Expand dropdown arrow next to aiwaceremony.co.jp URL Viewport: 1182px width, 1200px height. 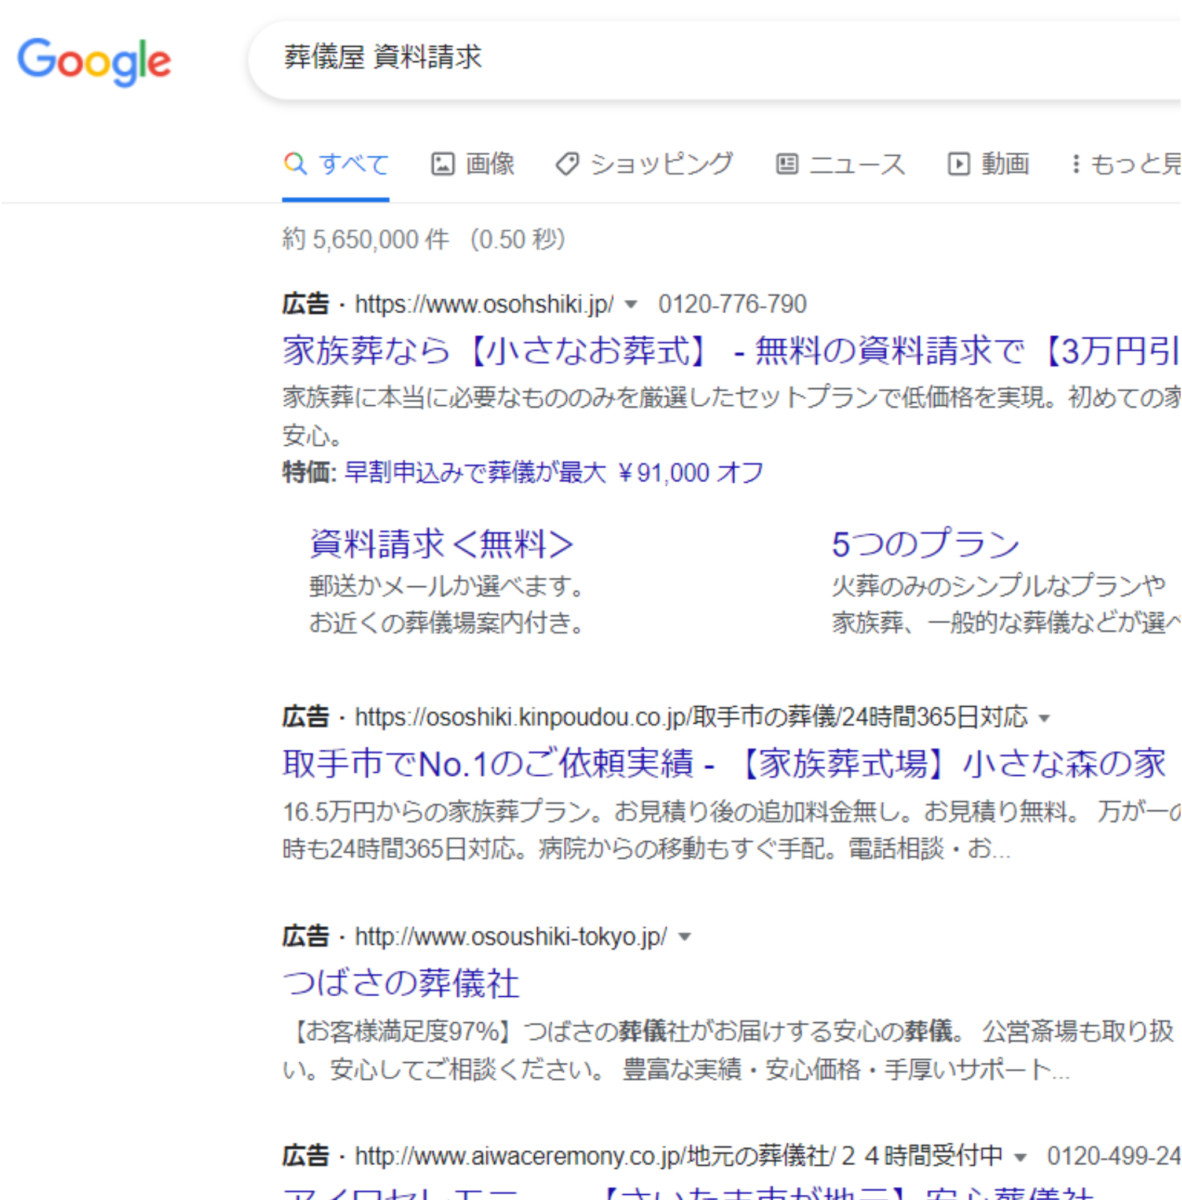coord(1020,1158)
